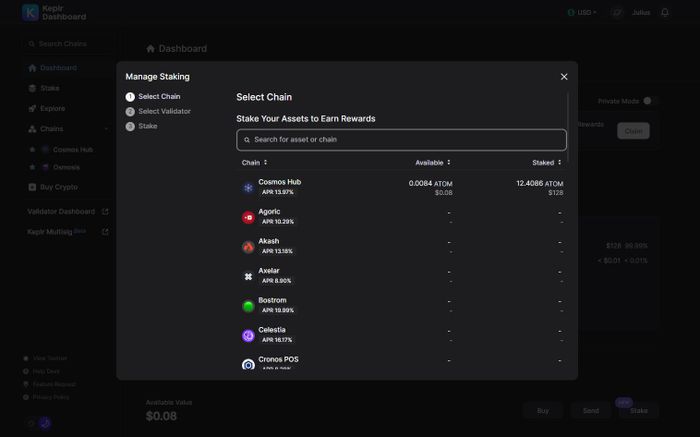Open the Help Desk link
This screenshot has width=700, height=437.
point(42,371)
